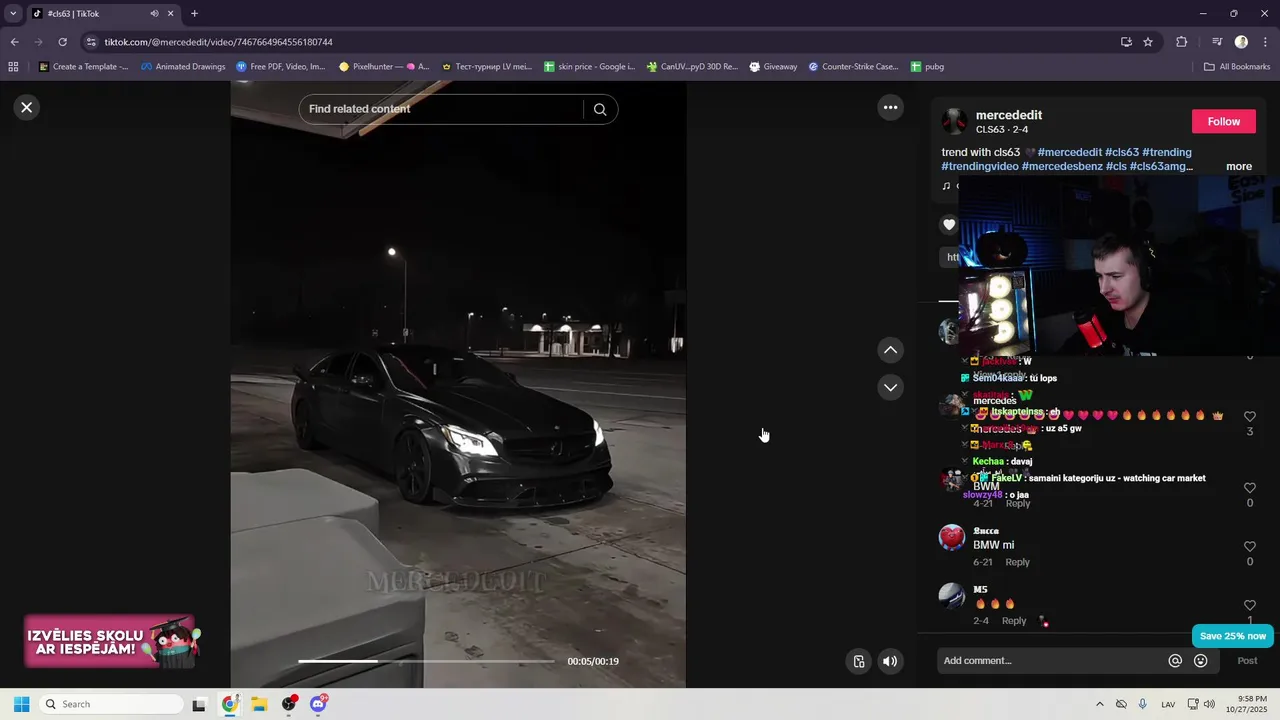
Task: Click the mention @ icon in comment box
Action: (x=1175, y=661)
